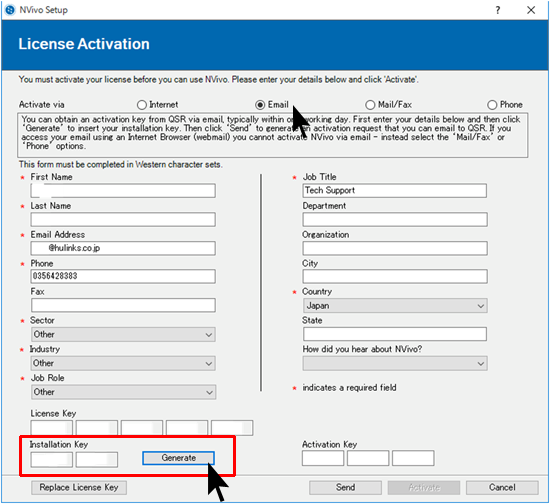550x504 pixels.
Task: Click the first Activation Key box
Action: coord(323,458)
